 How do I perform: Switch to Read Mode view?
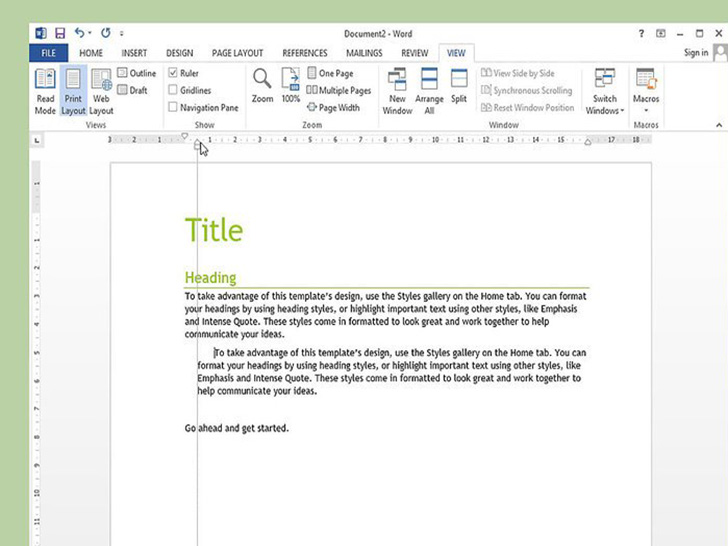coord(45,92)
